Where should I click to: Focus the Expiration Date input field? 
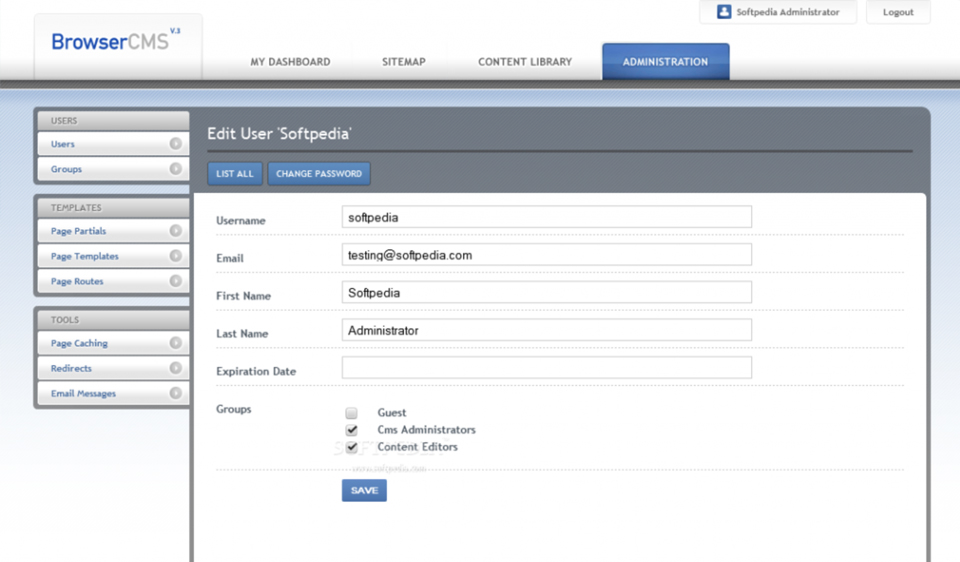coord(546,368)
